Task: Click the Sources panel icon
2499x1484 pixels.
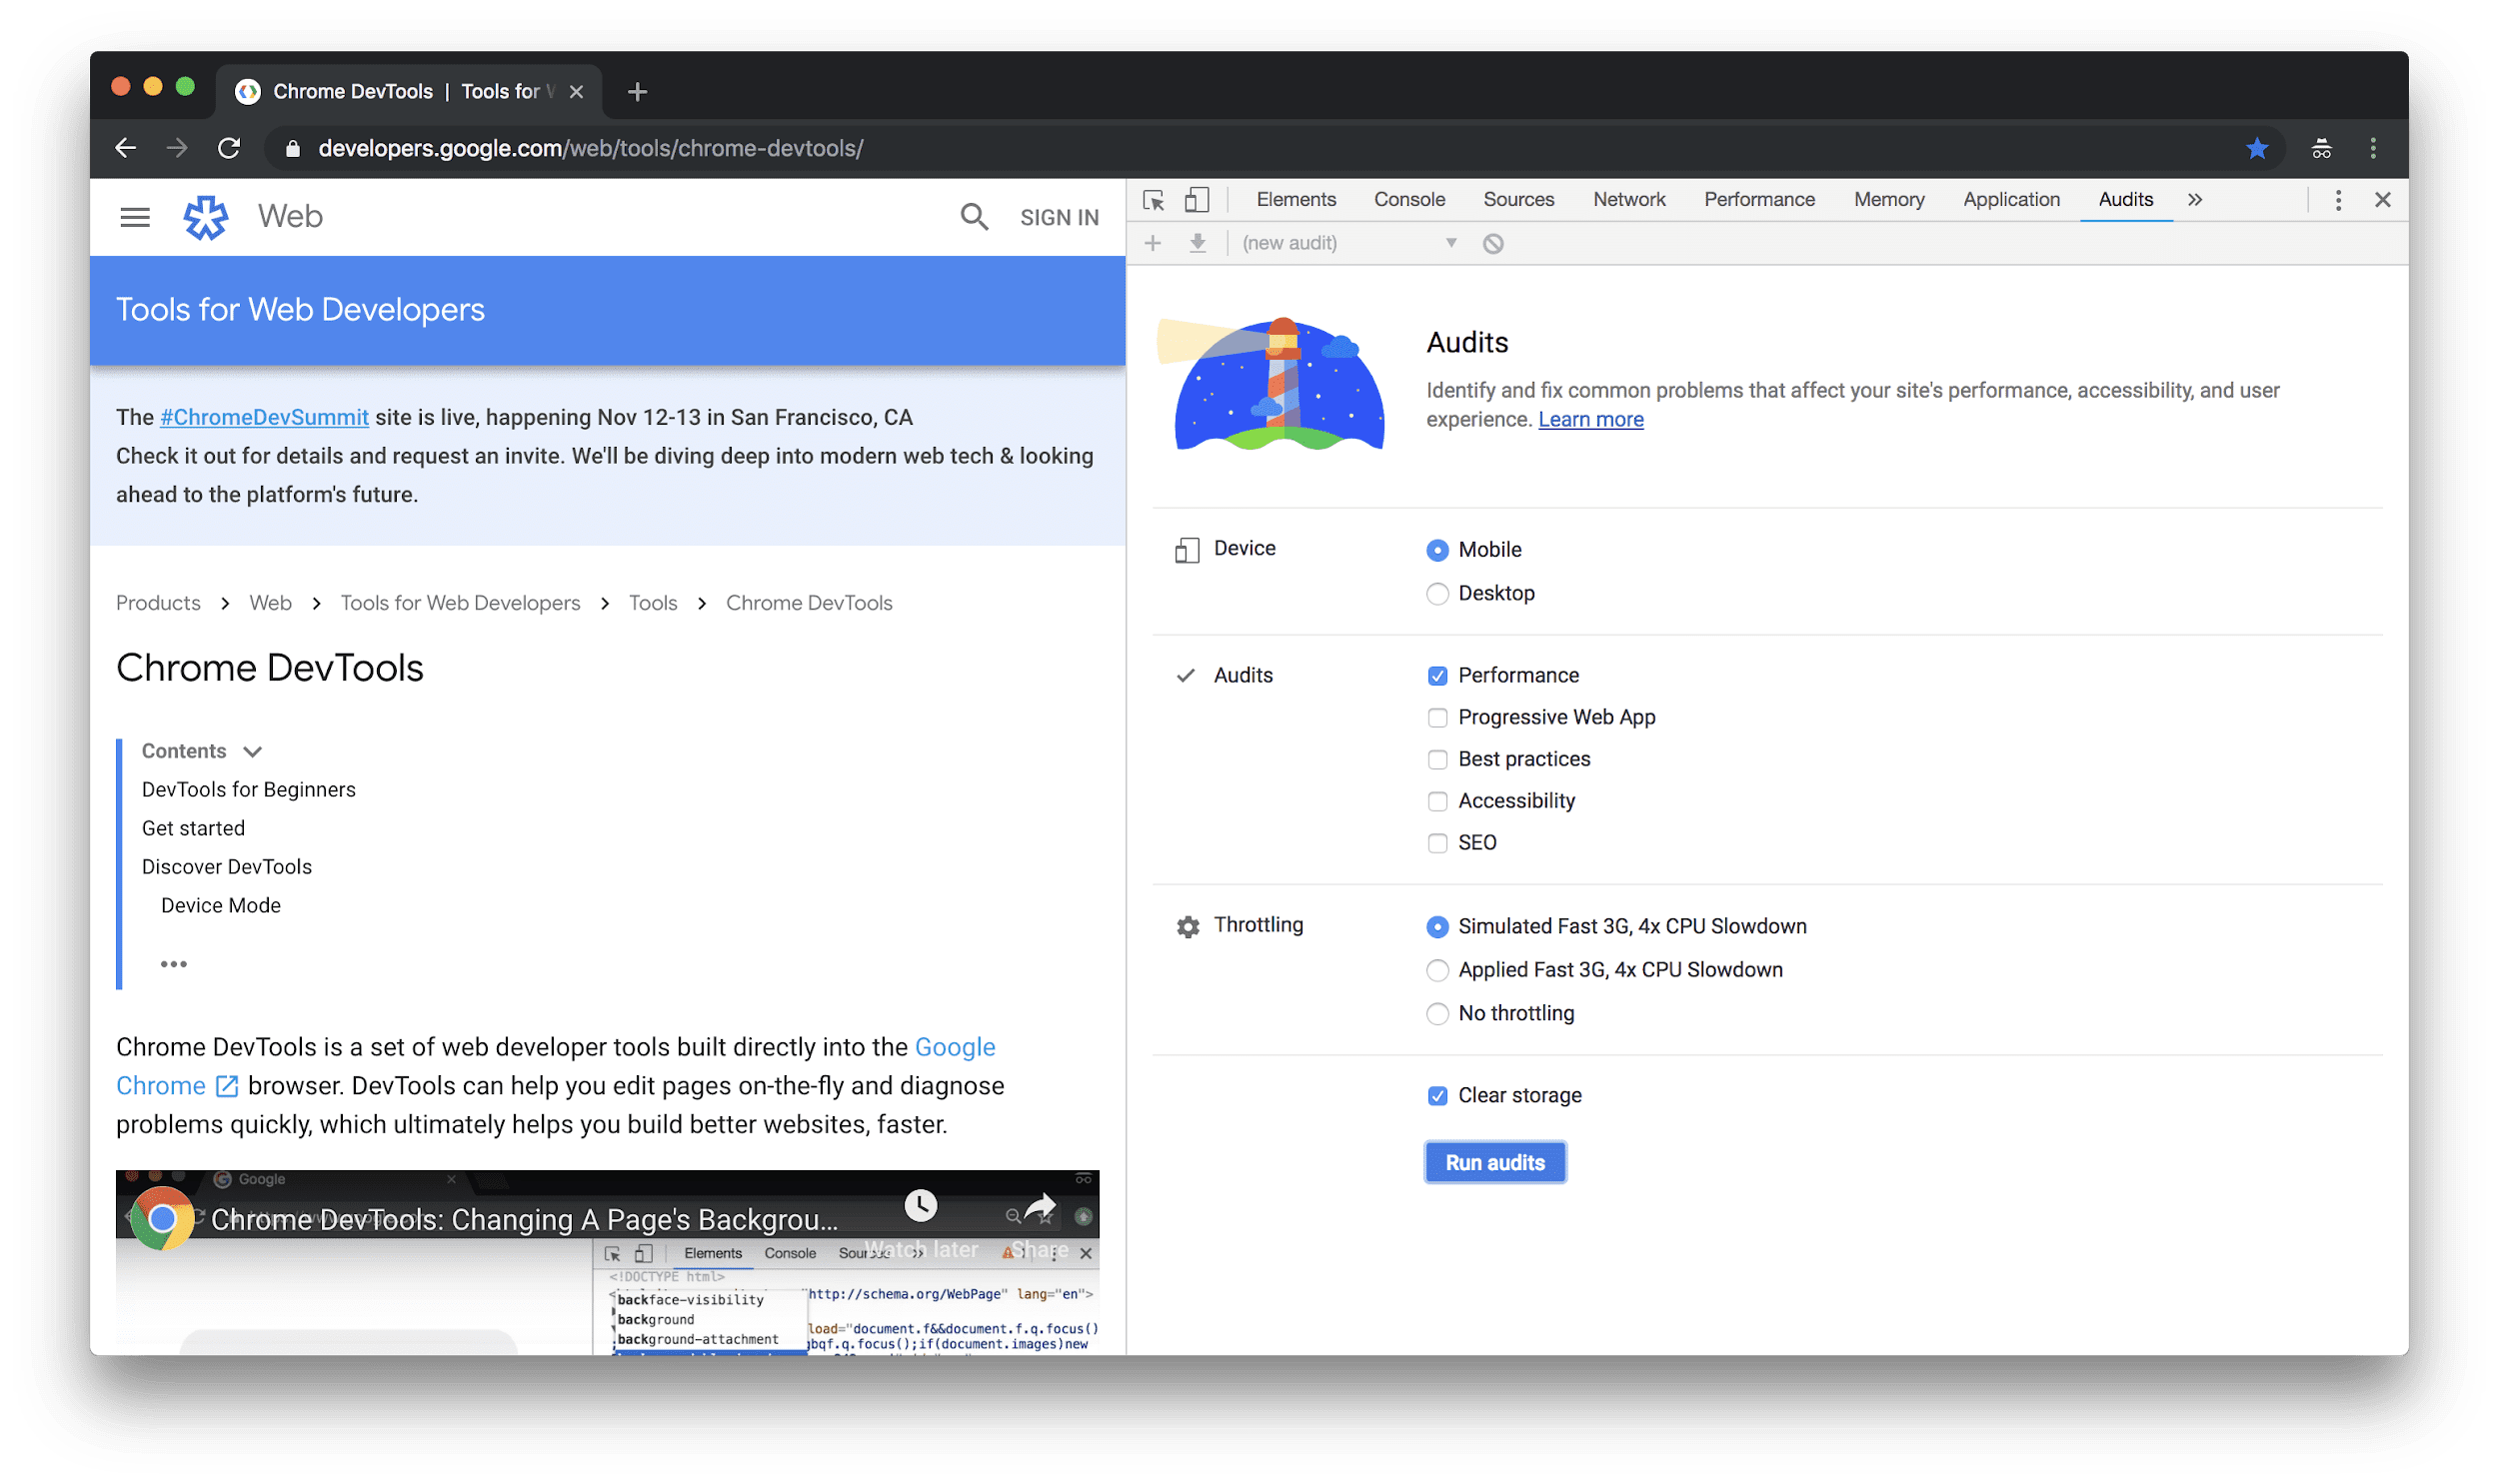Action: 1516,200
